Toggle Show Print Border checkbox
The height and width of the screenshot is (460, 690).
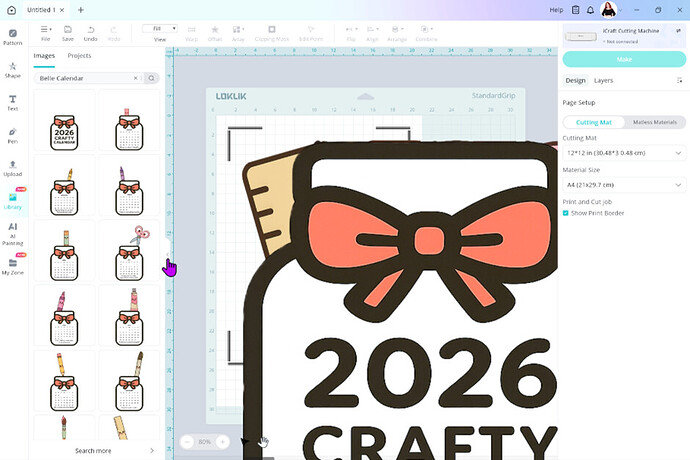coord(566,213)
